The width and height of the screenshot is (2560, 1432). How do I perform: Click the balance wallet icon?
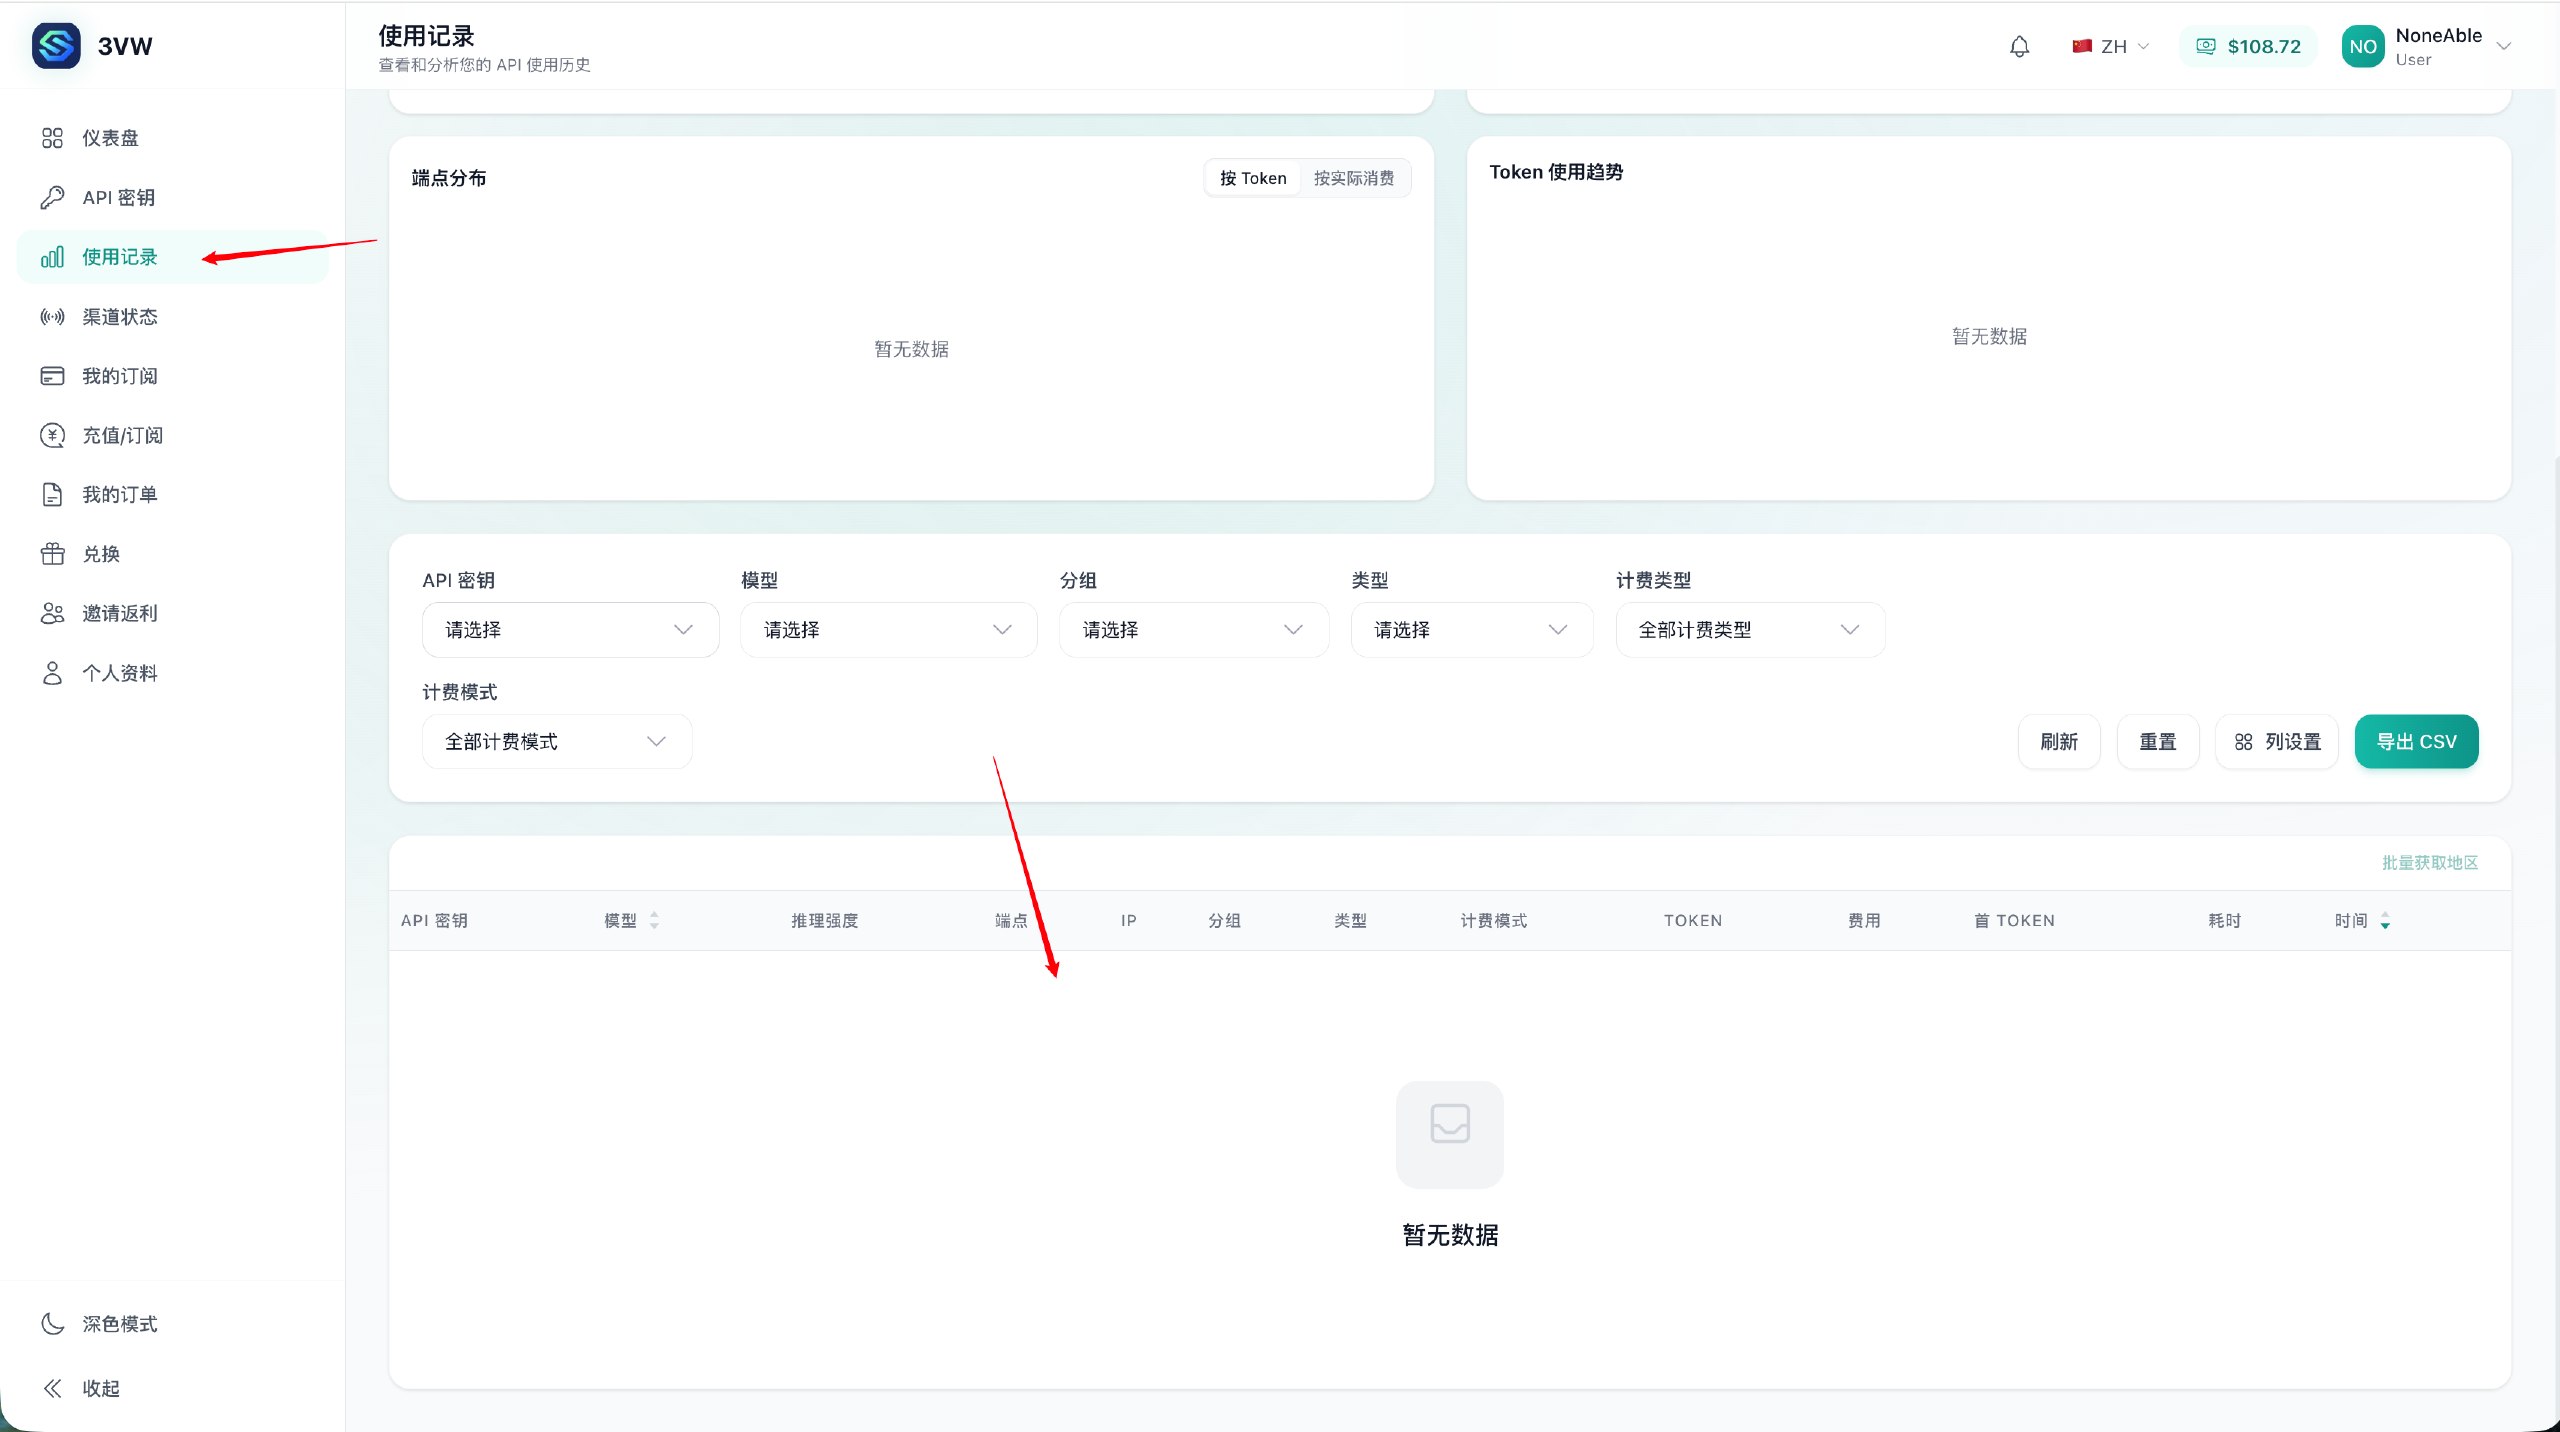(2205, 46)
